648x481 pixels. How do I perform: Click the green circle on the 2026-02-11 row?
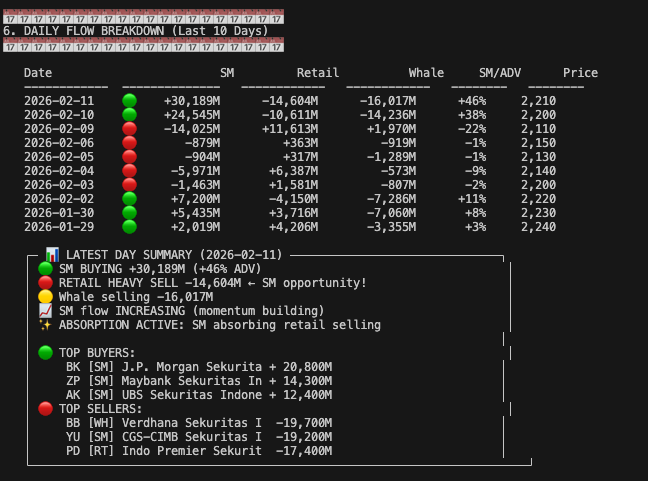click(129, 101)
